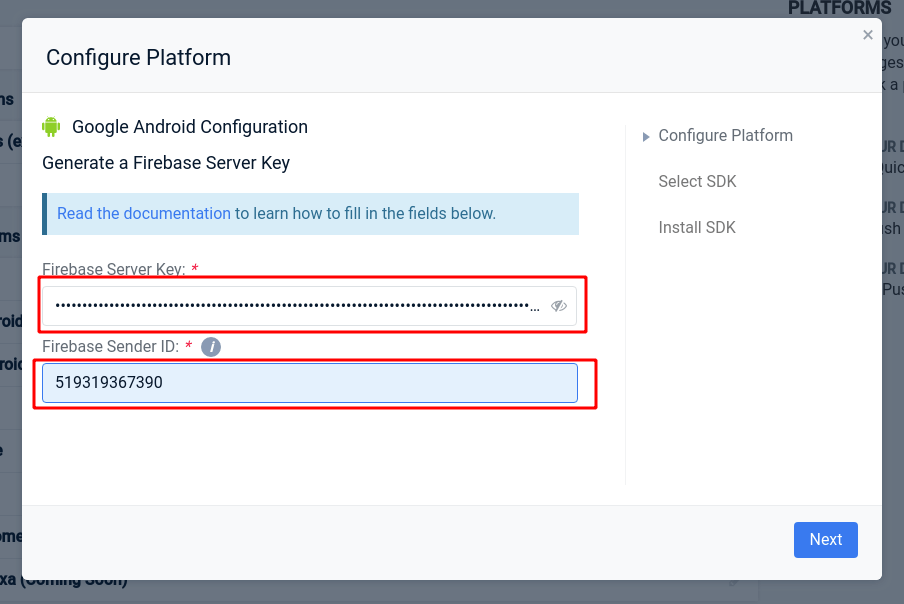The height and width of the screenshot is (604, 904).
Task: Click the 'Google Android Configuration' heading
Action: pos(190,127)
